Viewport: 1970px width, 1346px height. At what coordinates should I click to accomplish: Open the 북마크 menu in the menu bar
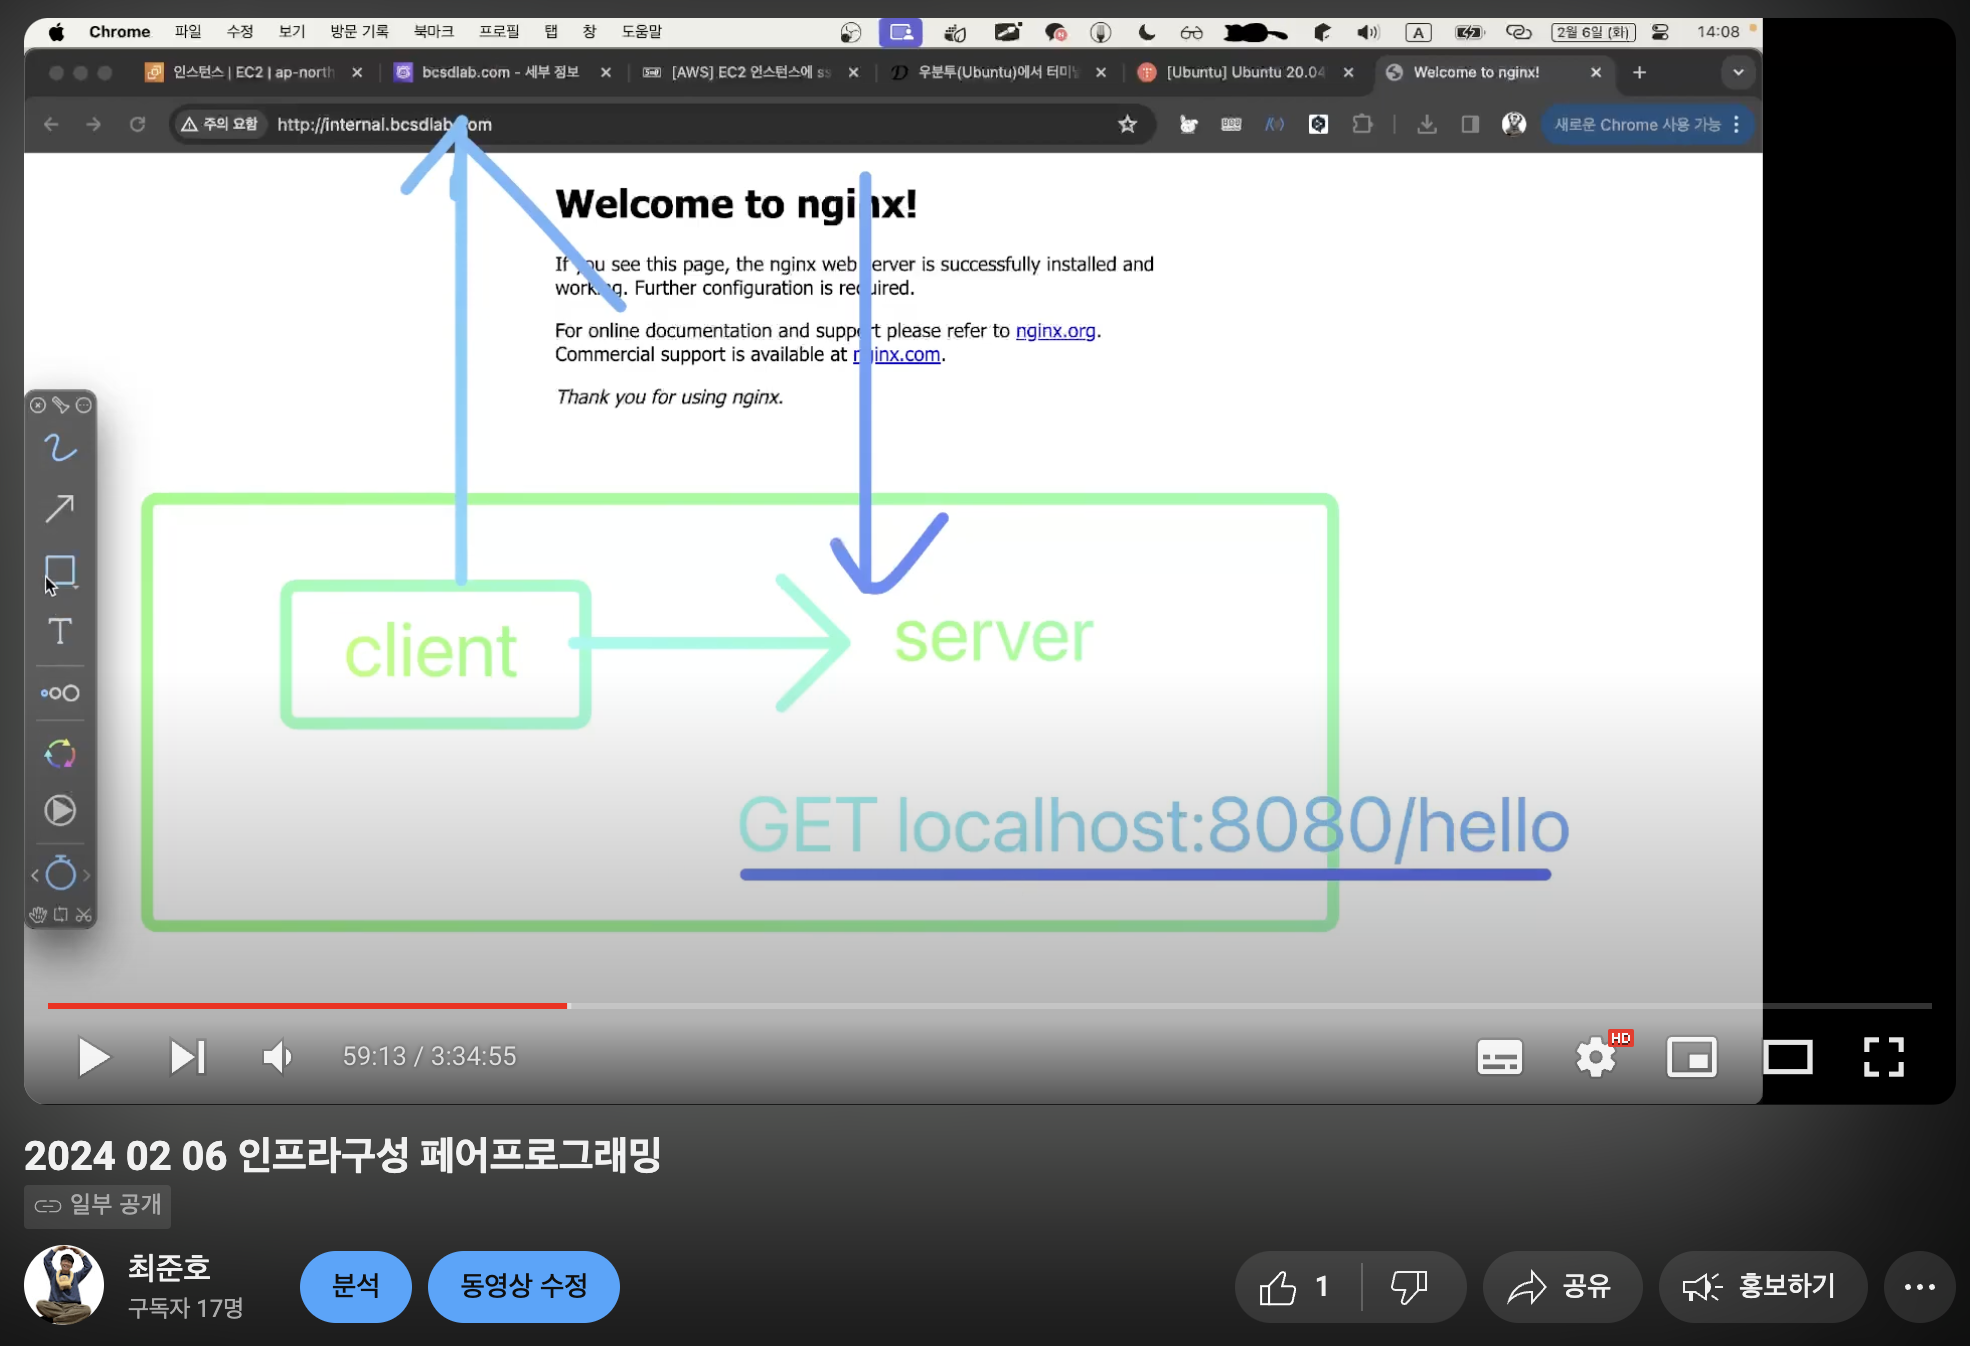pyautogui.click(x=433, y=31)
